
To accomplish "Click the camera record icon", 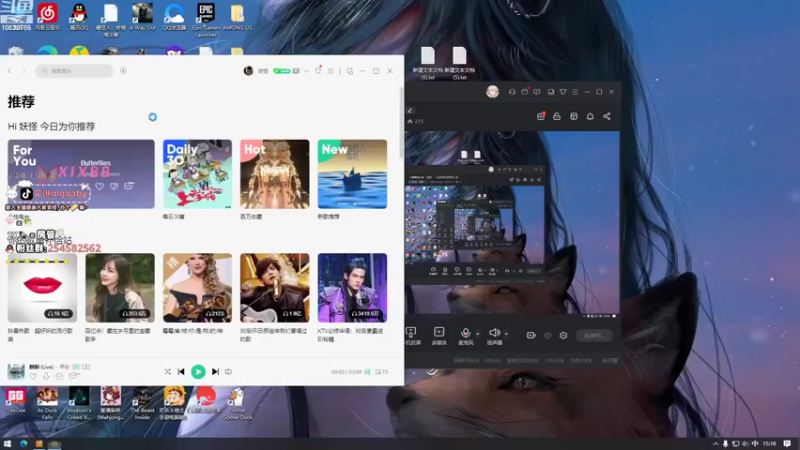I will (531, 335).
